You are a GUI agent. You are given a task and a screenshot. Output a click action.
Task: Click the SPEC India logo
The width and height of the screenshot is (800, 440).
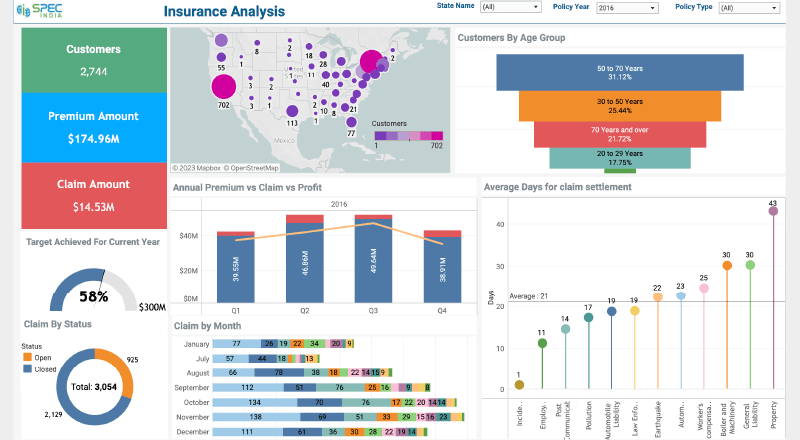pyautogui.click(x=39, y=10)
